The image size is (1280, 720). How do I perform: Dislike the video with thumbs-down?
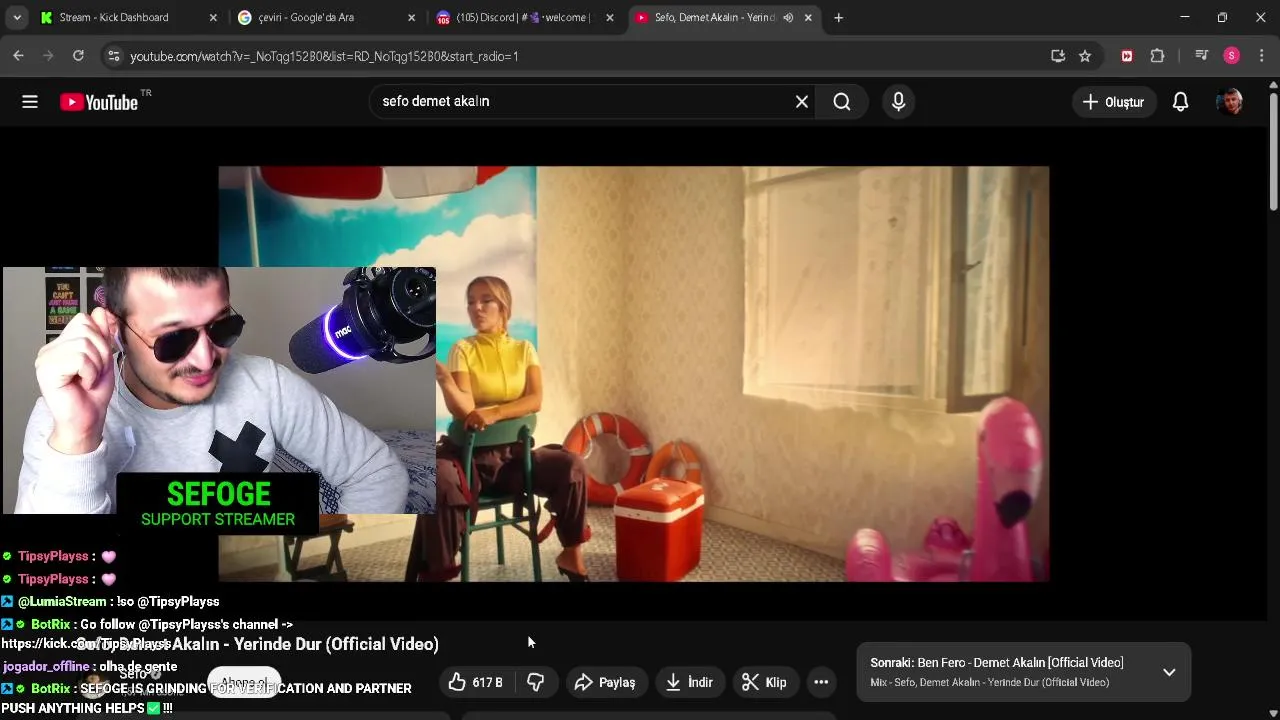(x=536, y=682)
